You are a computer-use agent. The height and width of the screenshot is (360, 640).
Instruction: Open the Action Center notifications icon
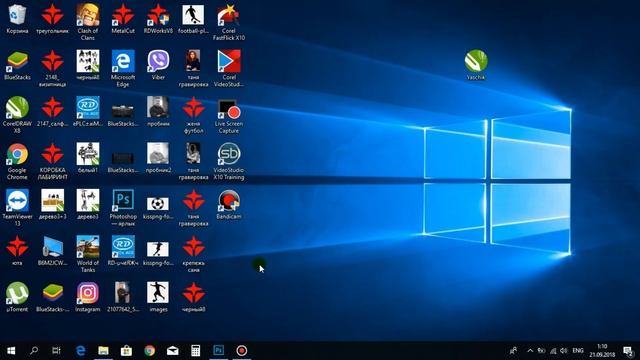(628, 351)
